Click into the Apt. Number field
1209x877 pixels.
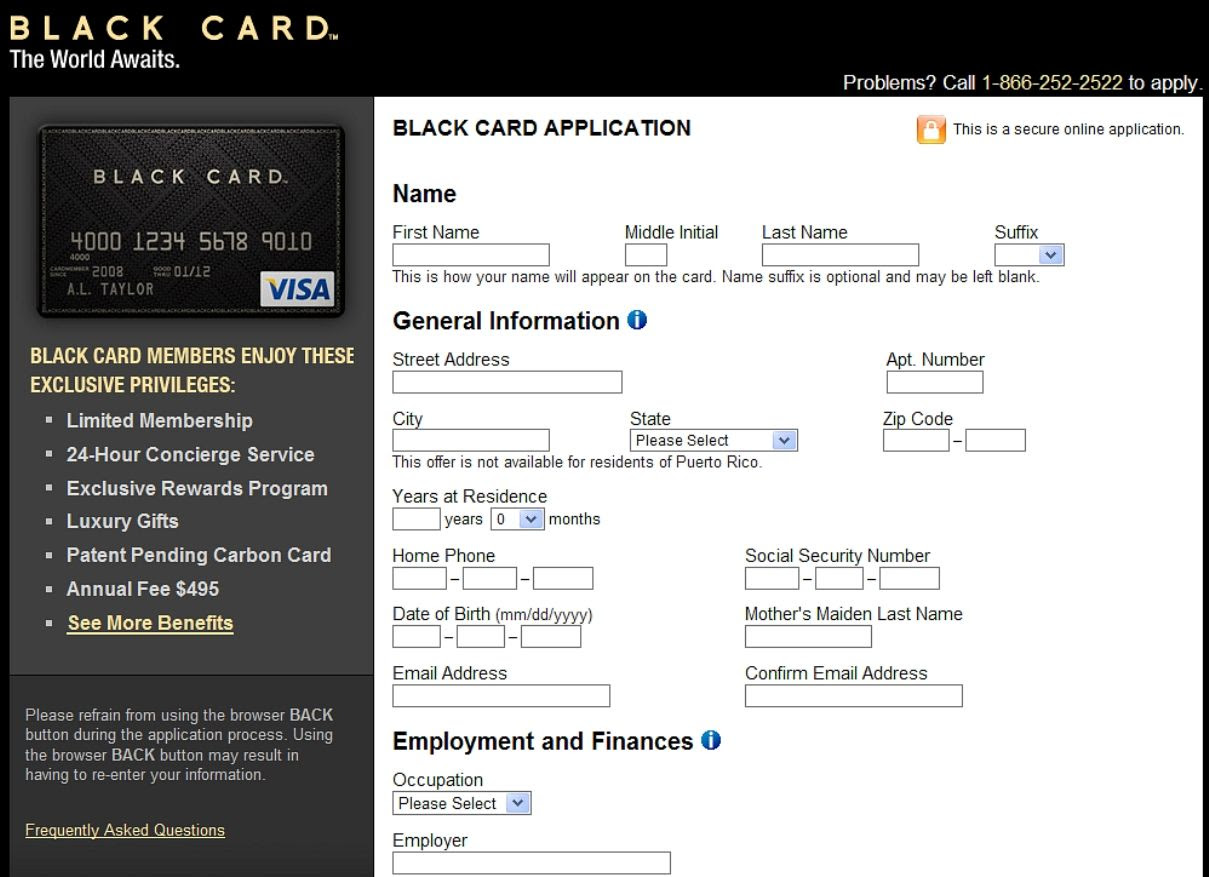click(x=935, y=382)
